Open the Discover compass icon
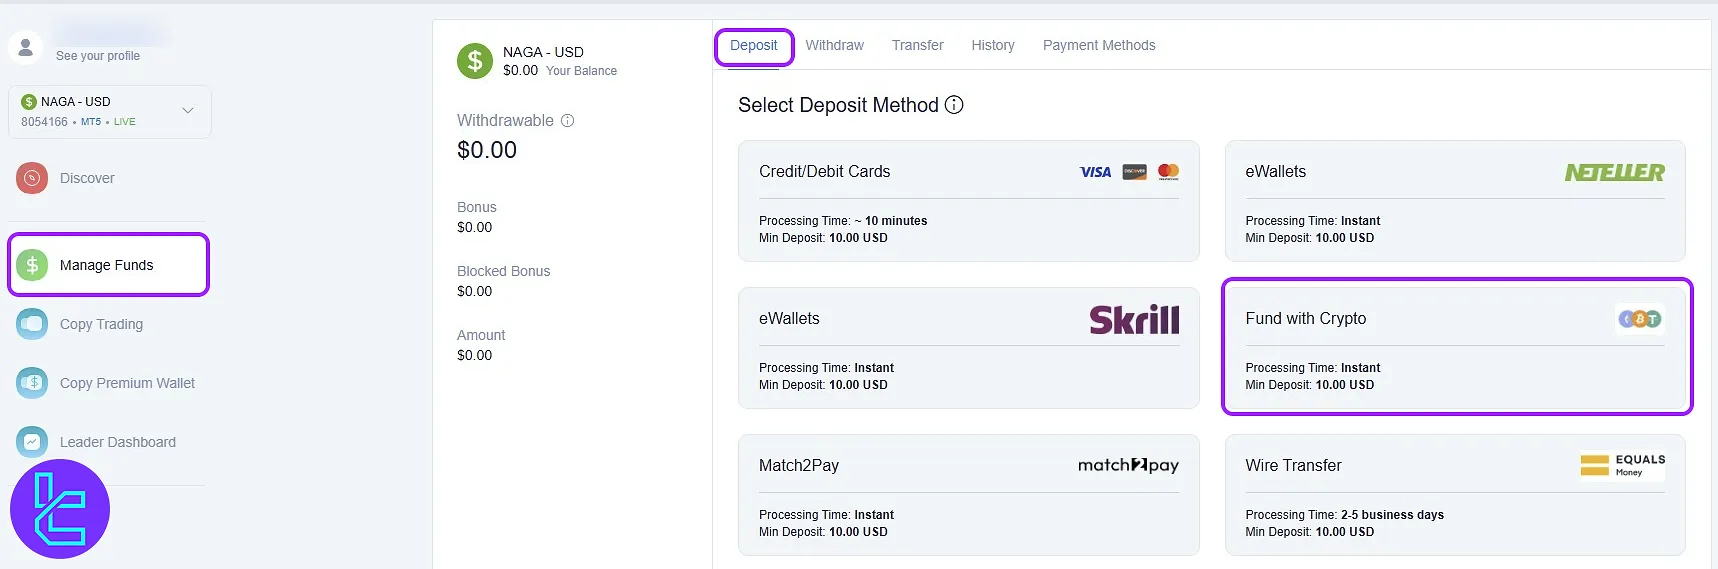 (x=32, y=178)
